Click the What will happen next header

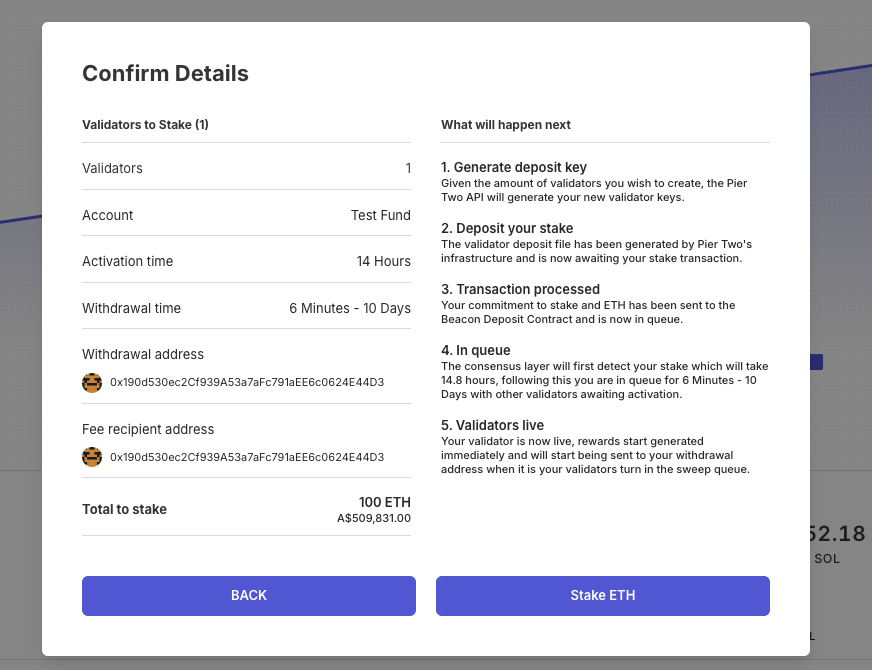click(x=506, y=125)
